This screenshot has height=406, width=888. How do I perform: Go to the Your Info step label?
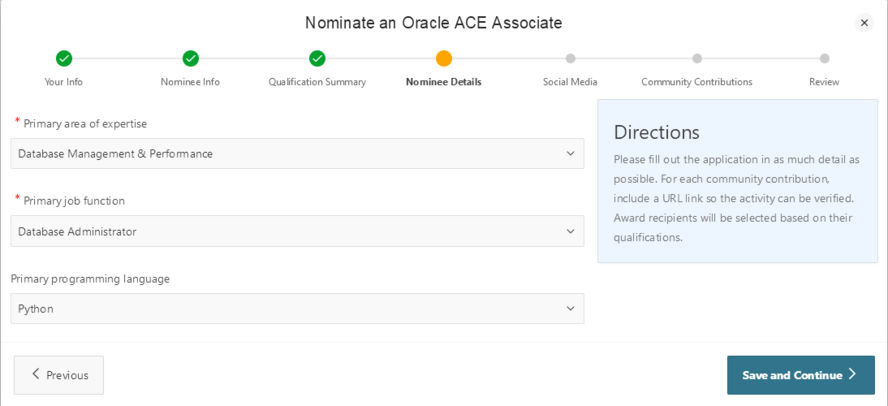(x=64, y=82)
